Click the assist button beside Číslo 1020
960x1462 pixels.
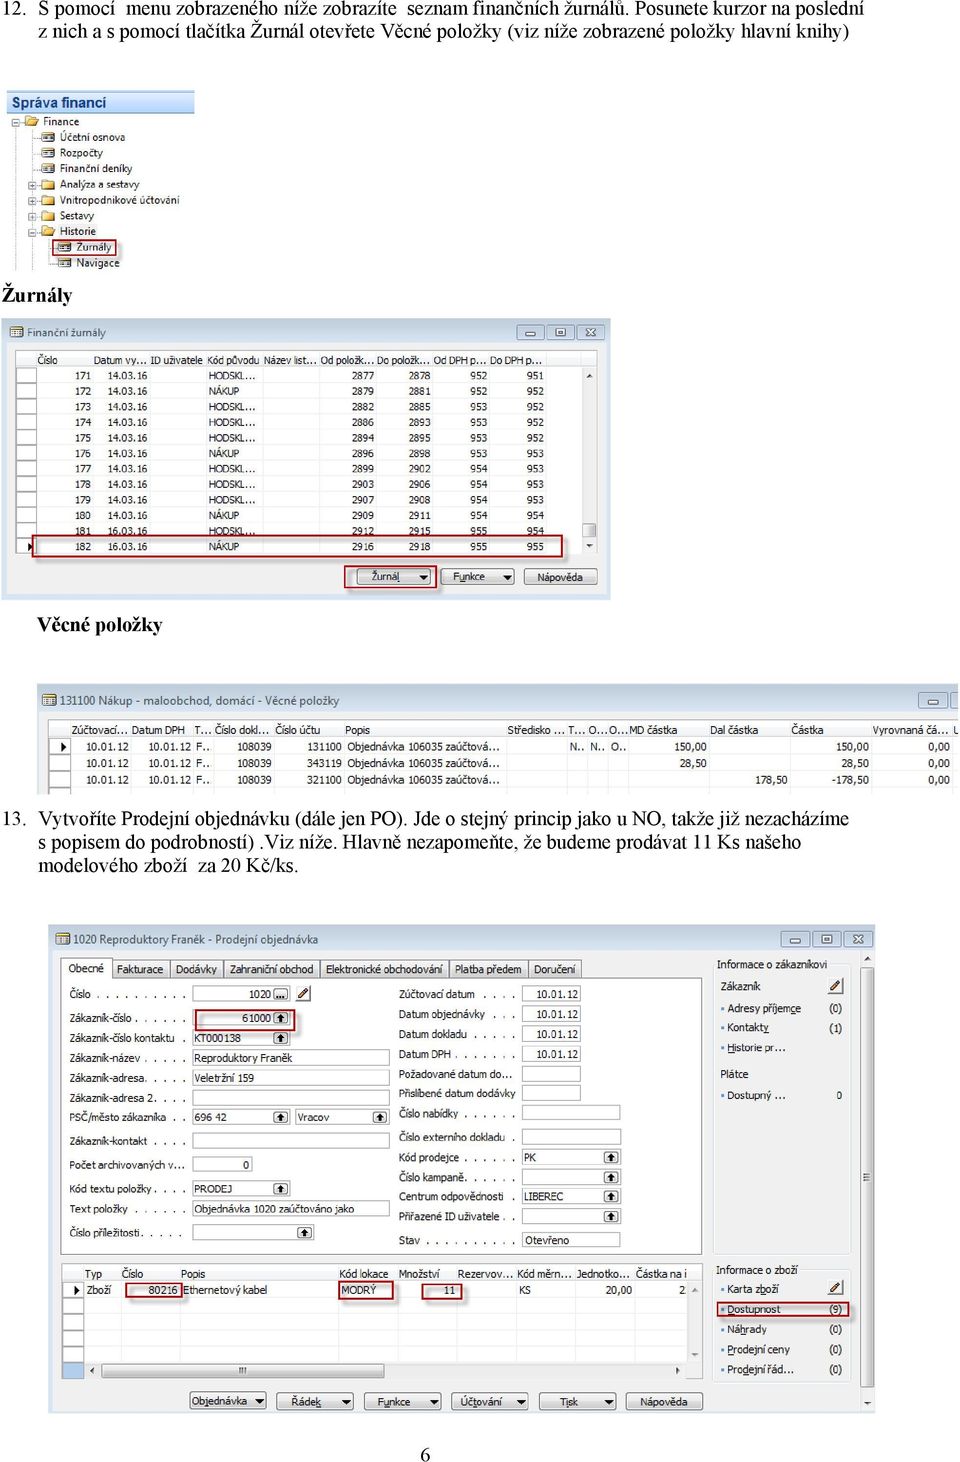pos(281,994)
